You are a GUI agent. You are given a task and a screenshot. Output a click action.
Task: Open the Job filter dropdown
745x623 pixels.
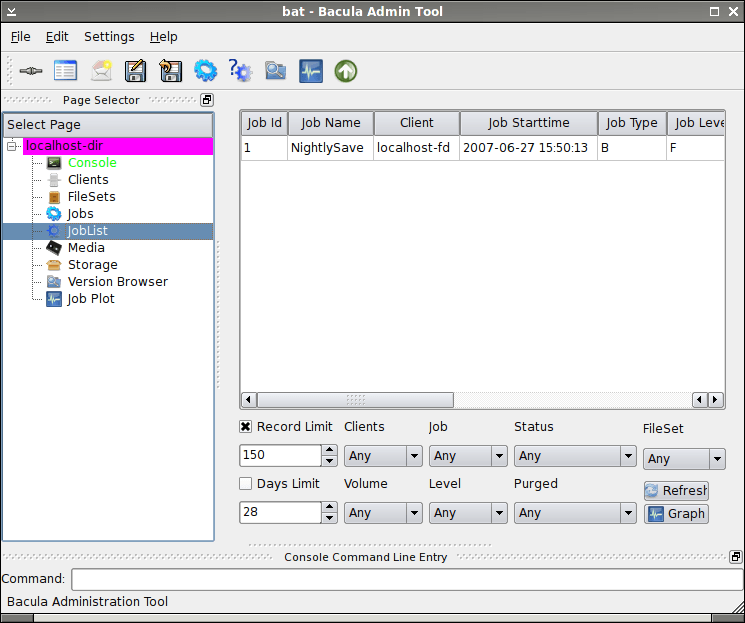coord(468,456)
